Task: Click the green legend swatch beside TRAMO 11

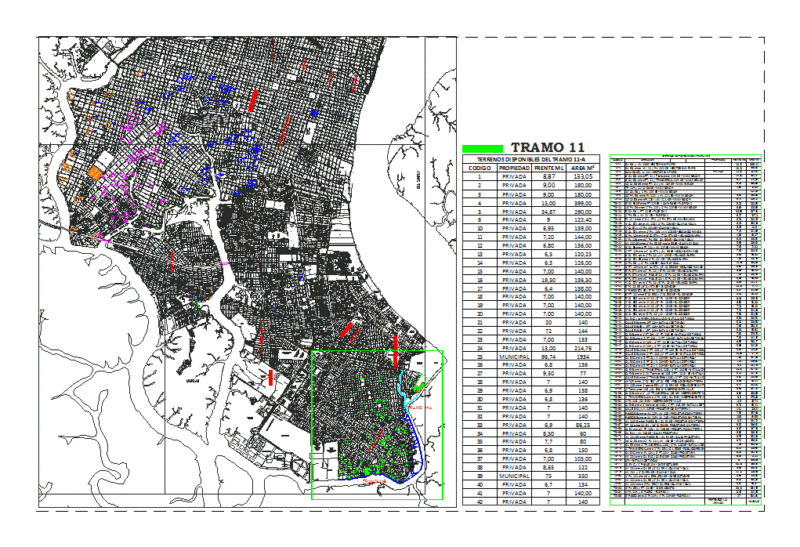Action: (x=482, y=148)
